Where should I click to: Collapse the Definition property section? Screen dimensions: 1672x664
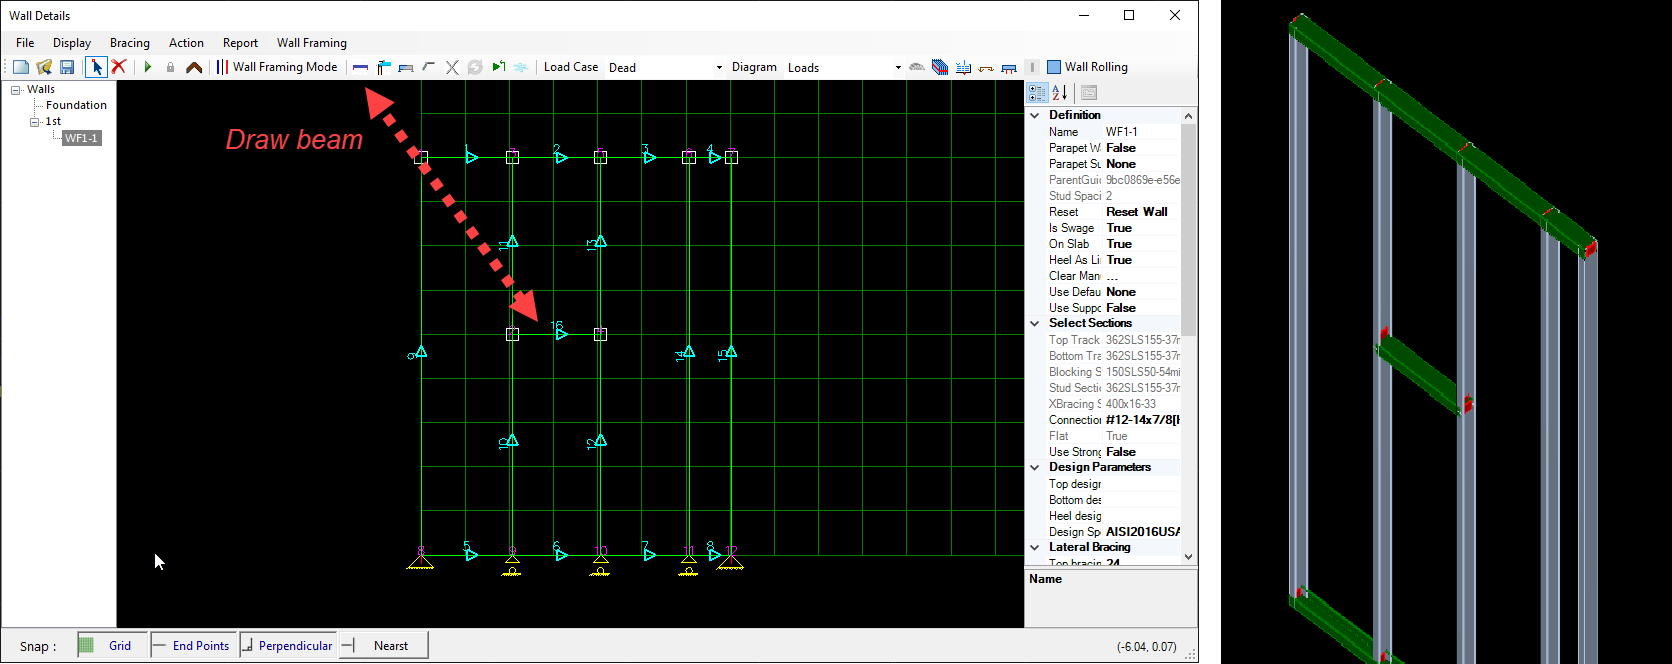(1035, 115)
